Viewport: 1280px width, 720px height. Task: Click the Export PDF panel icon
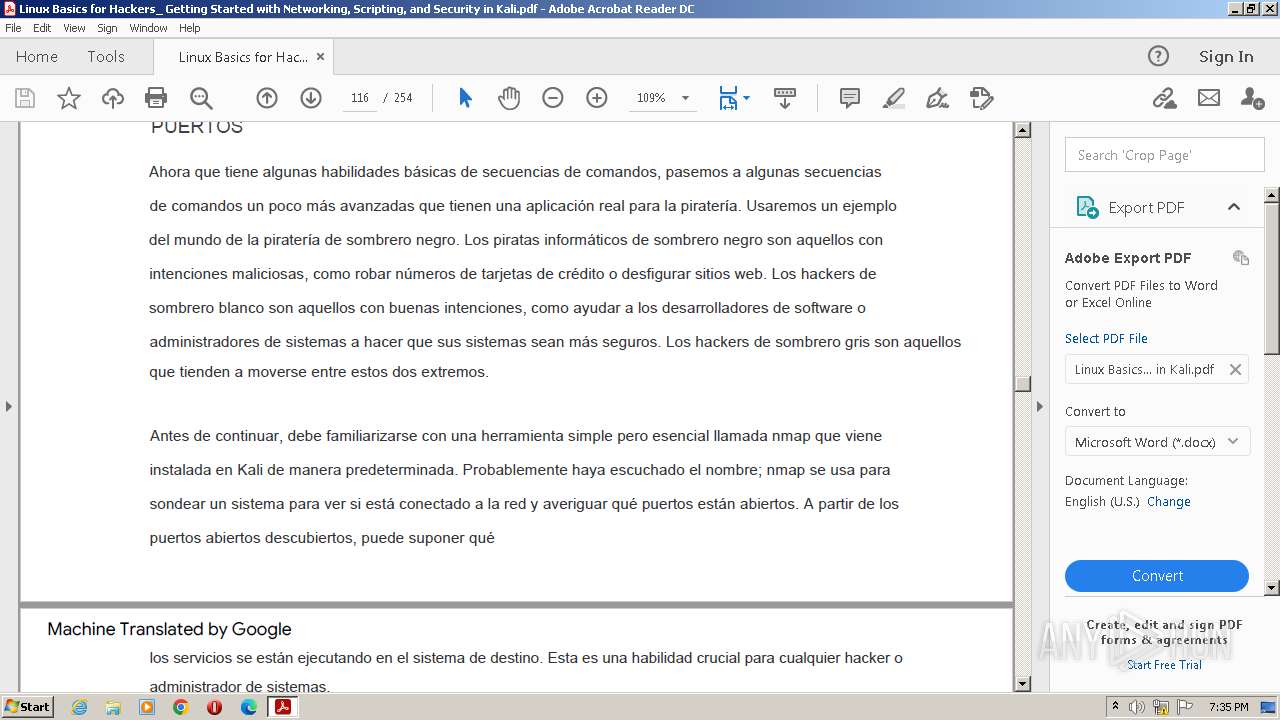pyautogui.click(x=1087, y=207)
